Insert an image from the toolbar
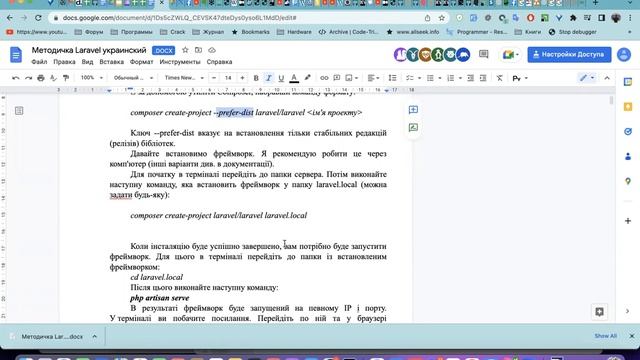 tap(351, 78)
